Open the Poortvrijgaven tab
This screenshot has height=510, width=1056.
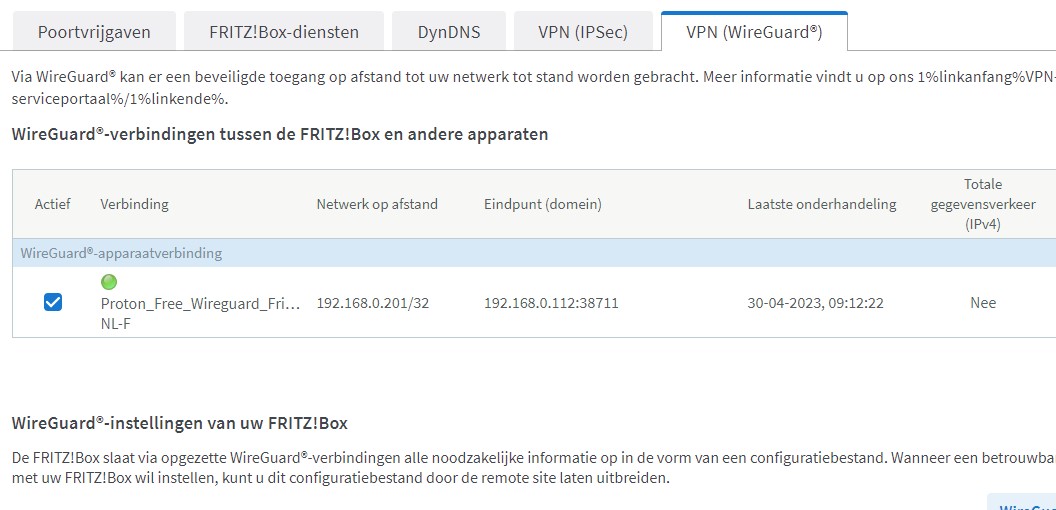94,32
